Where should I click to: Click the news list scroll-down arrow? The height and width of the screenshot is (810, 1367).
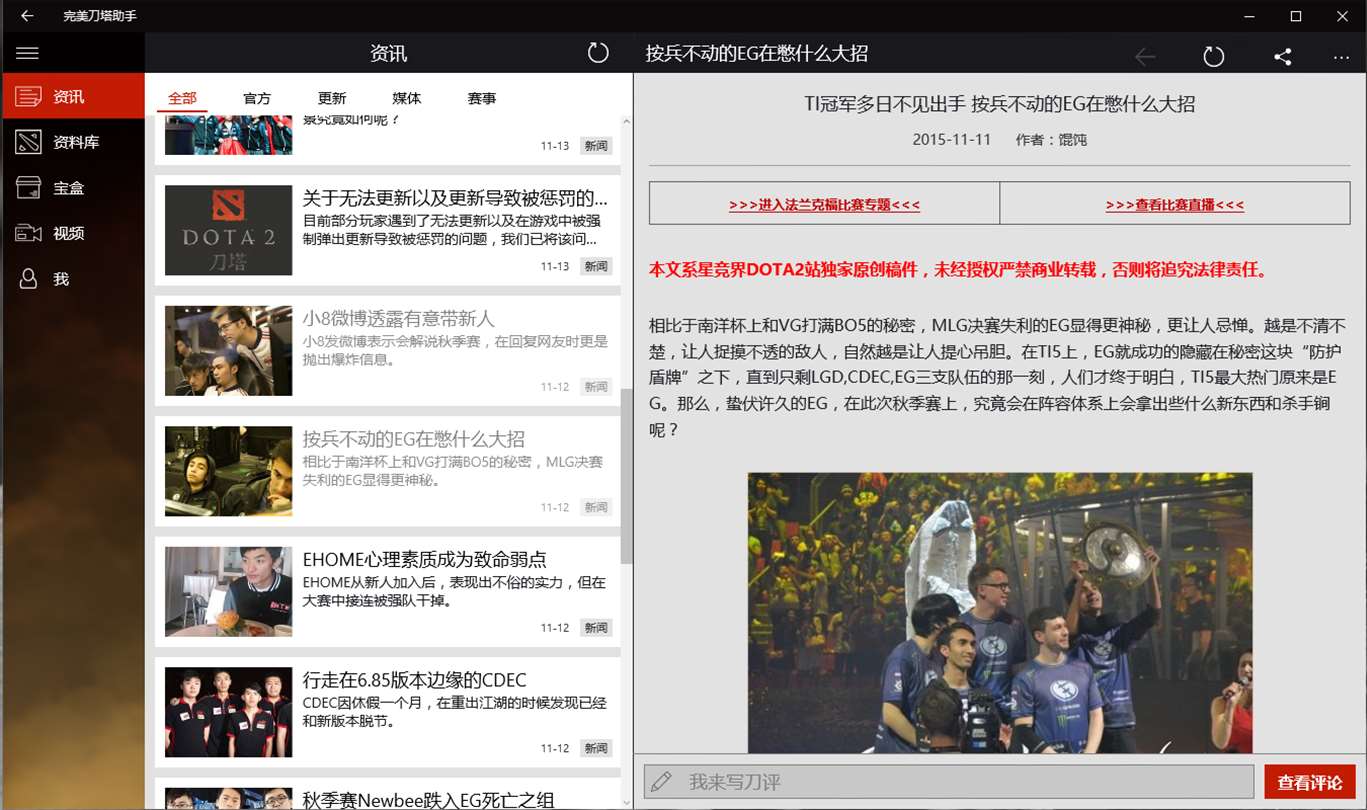(627, 802)
